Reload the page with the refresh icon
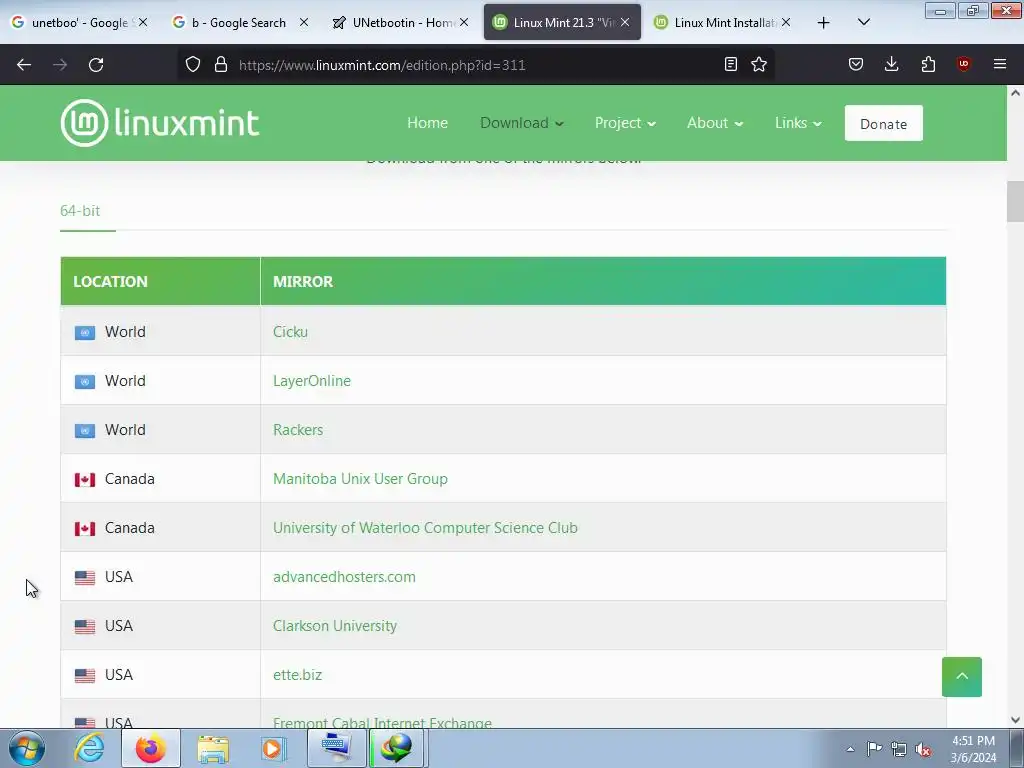The image size is (1024, 768). click(x=96, y=65)
